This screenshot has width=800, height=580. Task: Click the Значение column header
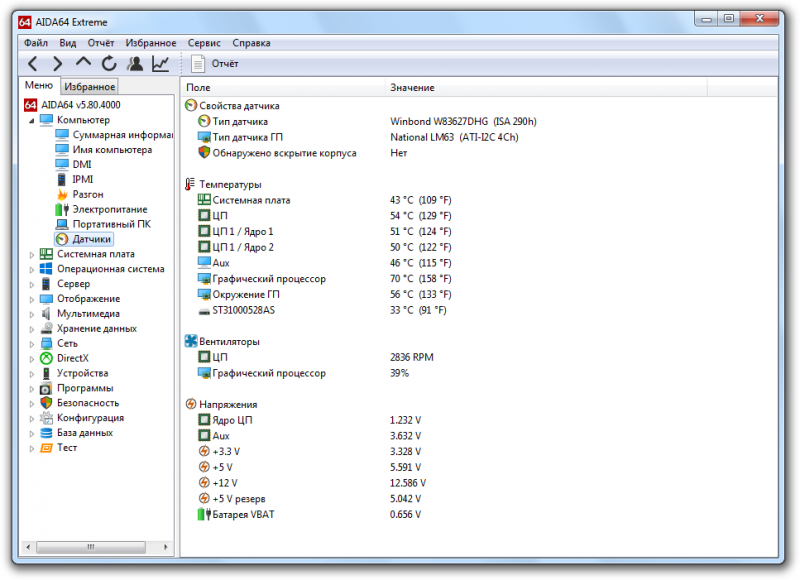coord(412,88)
